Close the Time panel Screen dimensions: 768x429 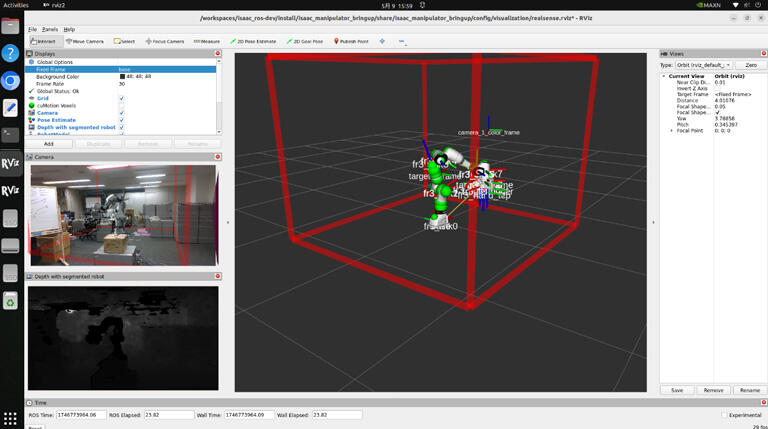[x=764, y=402]
